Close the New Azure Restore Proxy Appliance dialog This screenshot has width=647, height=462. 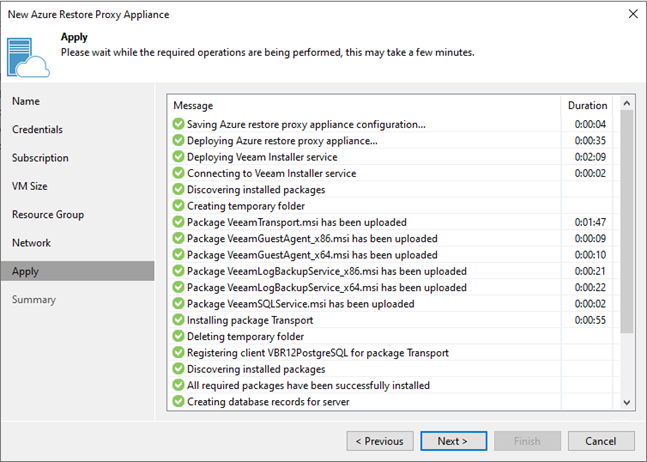[x=631, y=15]
